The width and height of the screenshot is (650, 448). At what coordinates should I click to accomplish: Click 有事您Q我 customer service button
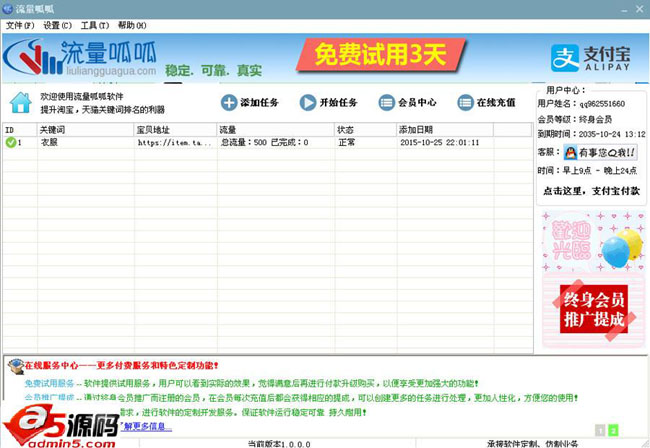coord(600,153)
